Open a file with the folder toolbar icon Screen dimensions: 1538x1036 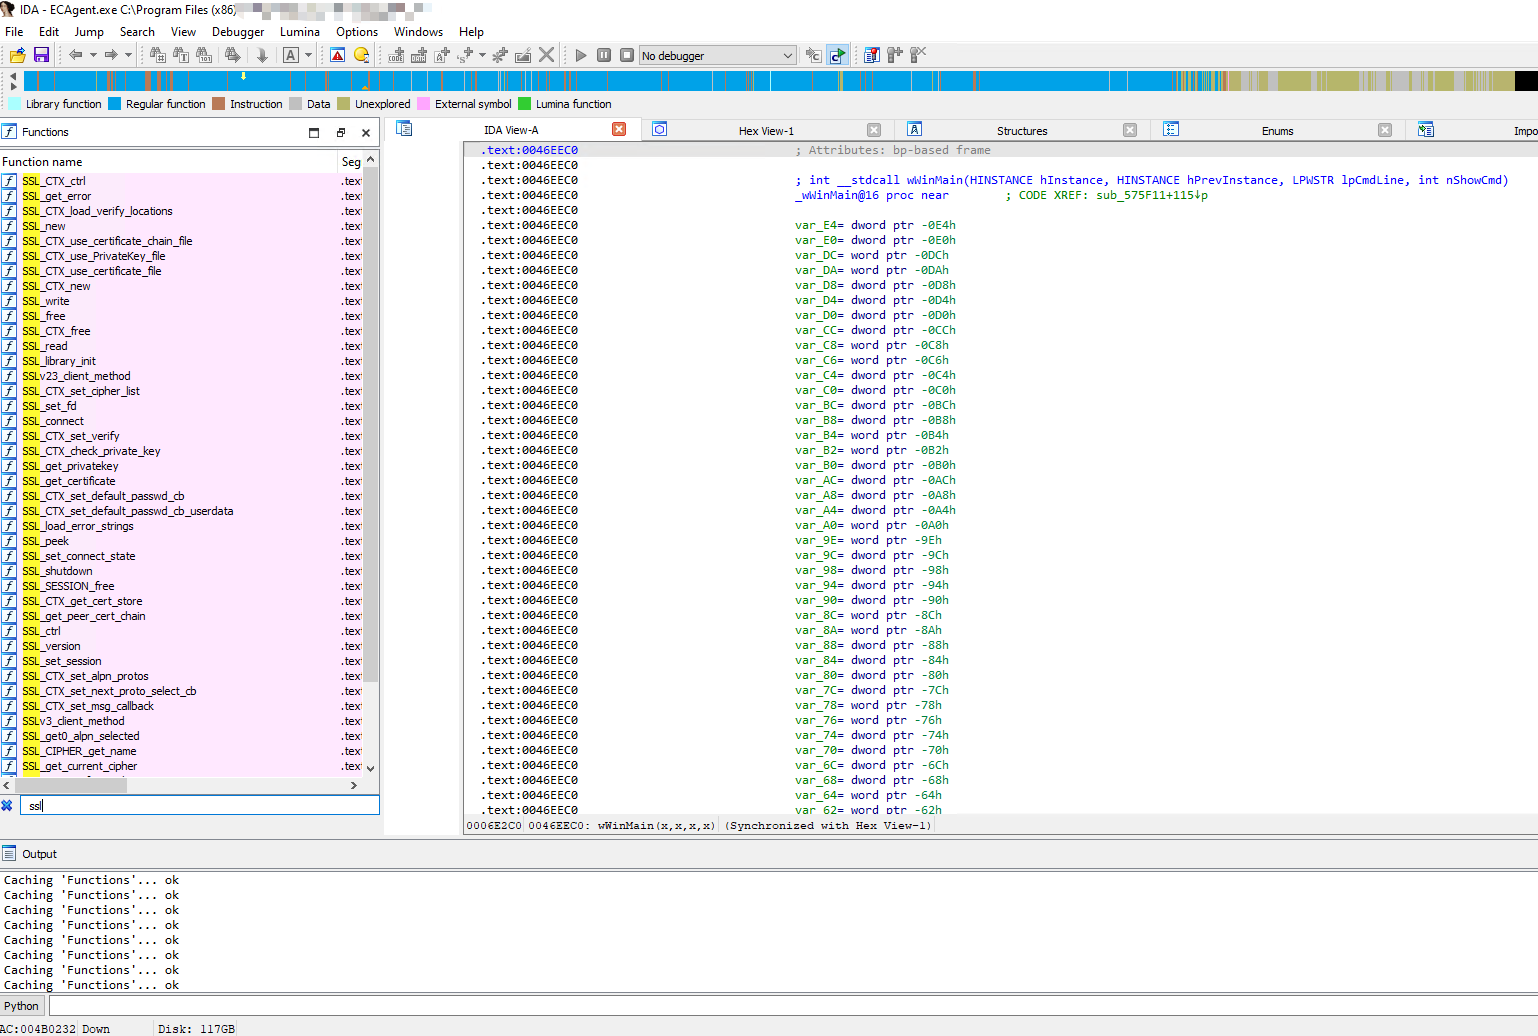point(18,55)
